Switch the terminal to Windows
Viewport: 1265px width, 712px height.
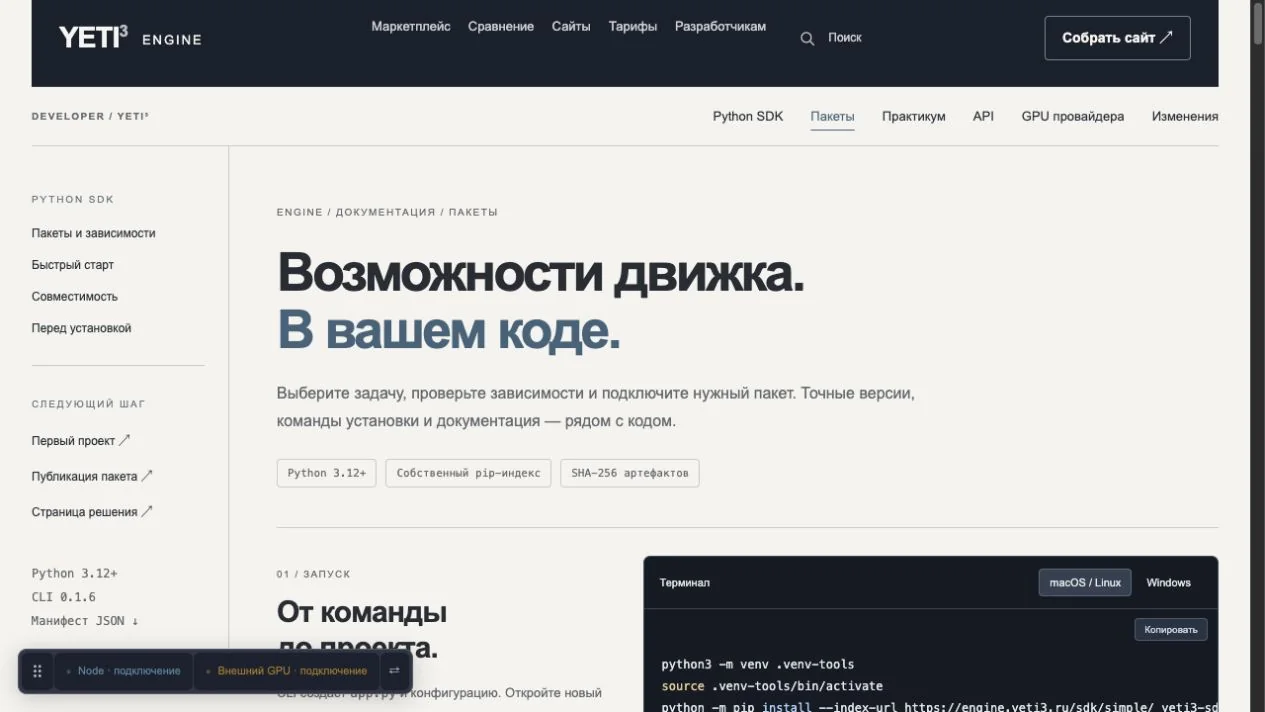pyautogui.click(x=1168, y=583)
